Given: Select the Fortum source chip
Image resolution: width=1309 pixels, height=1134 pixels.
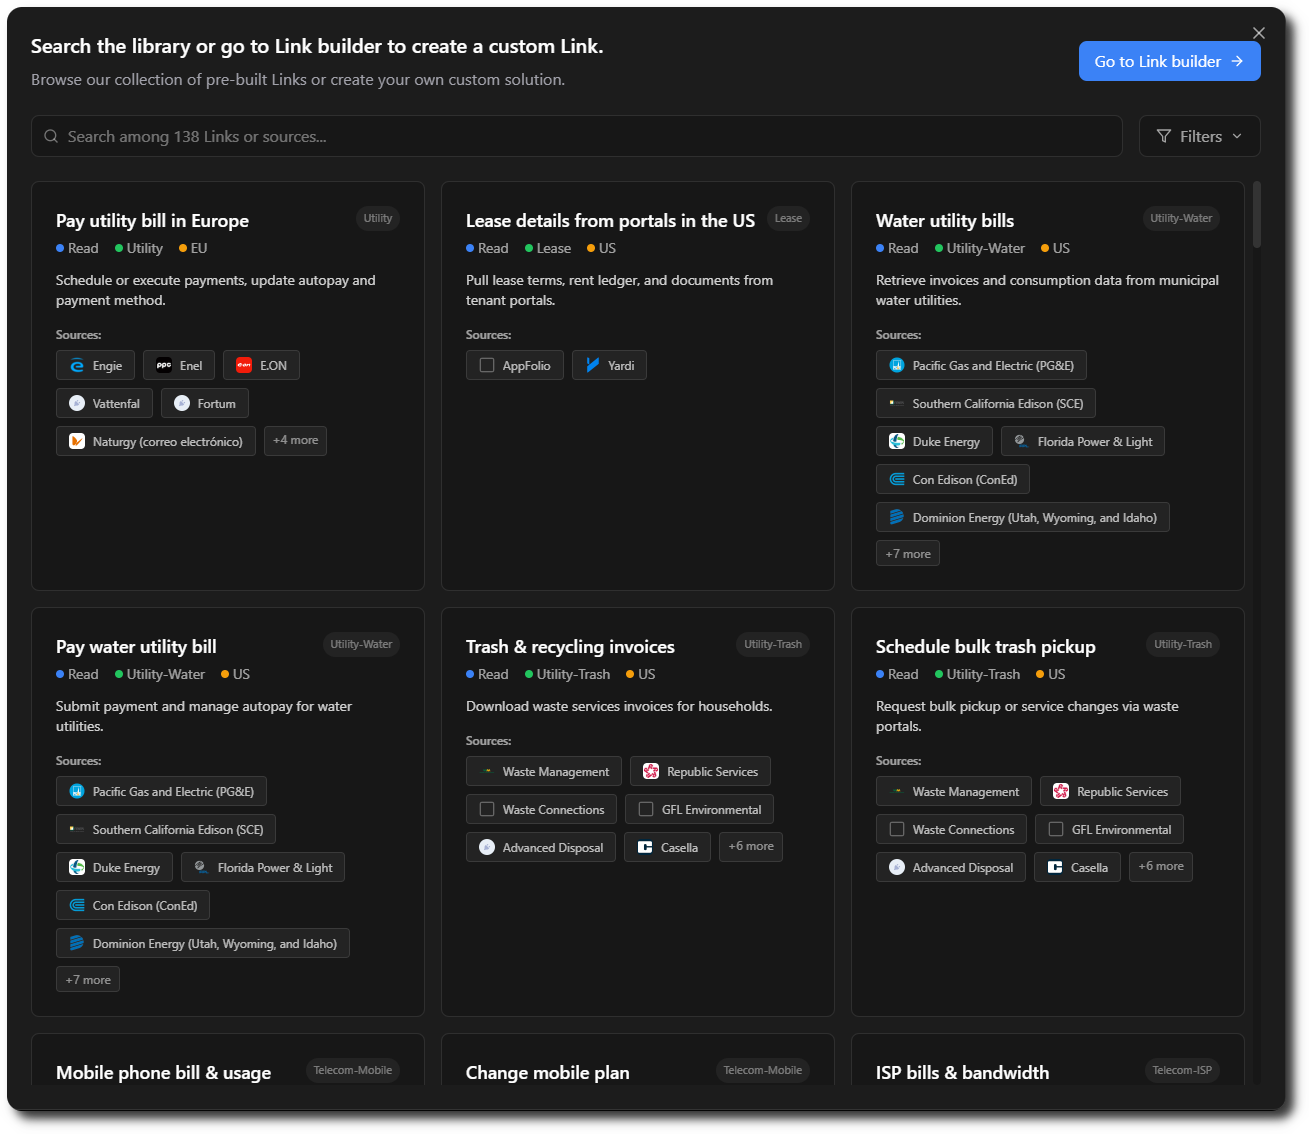Looking at the screenshot, I should tap(205, 404).
